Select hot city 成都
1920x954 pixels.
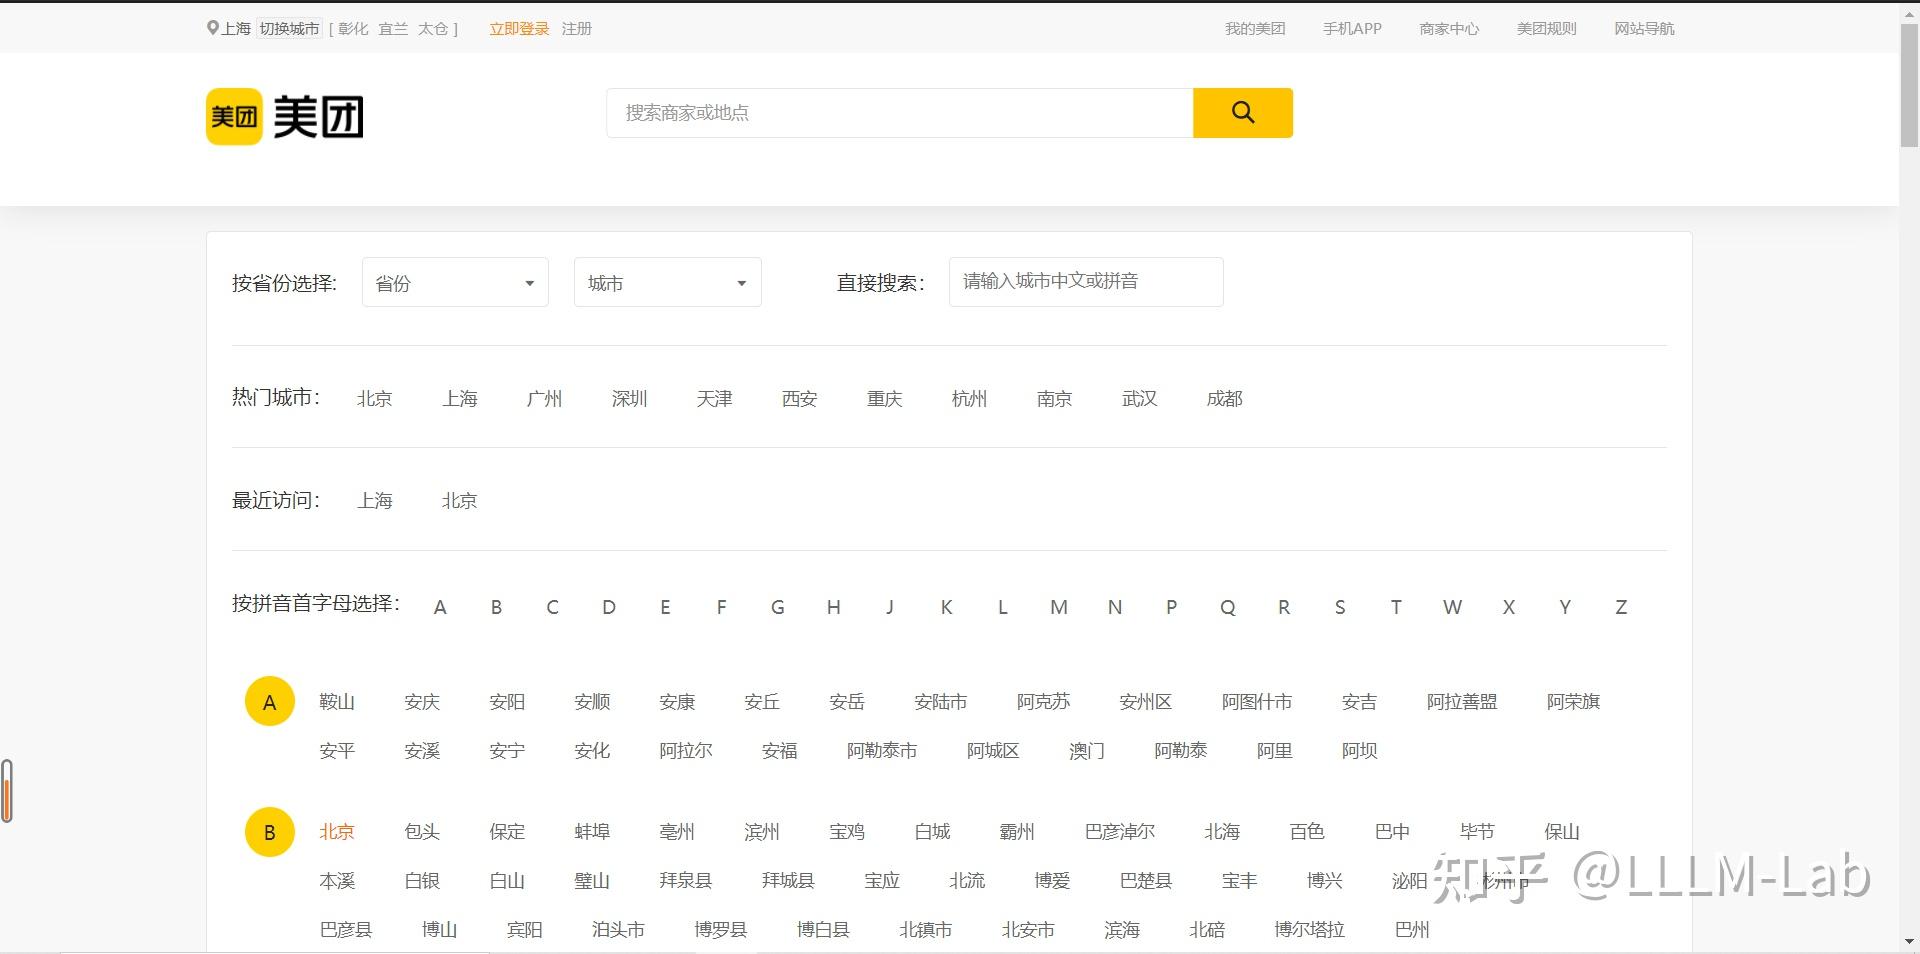tap(1224, 399)
